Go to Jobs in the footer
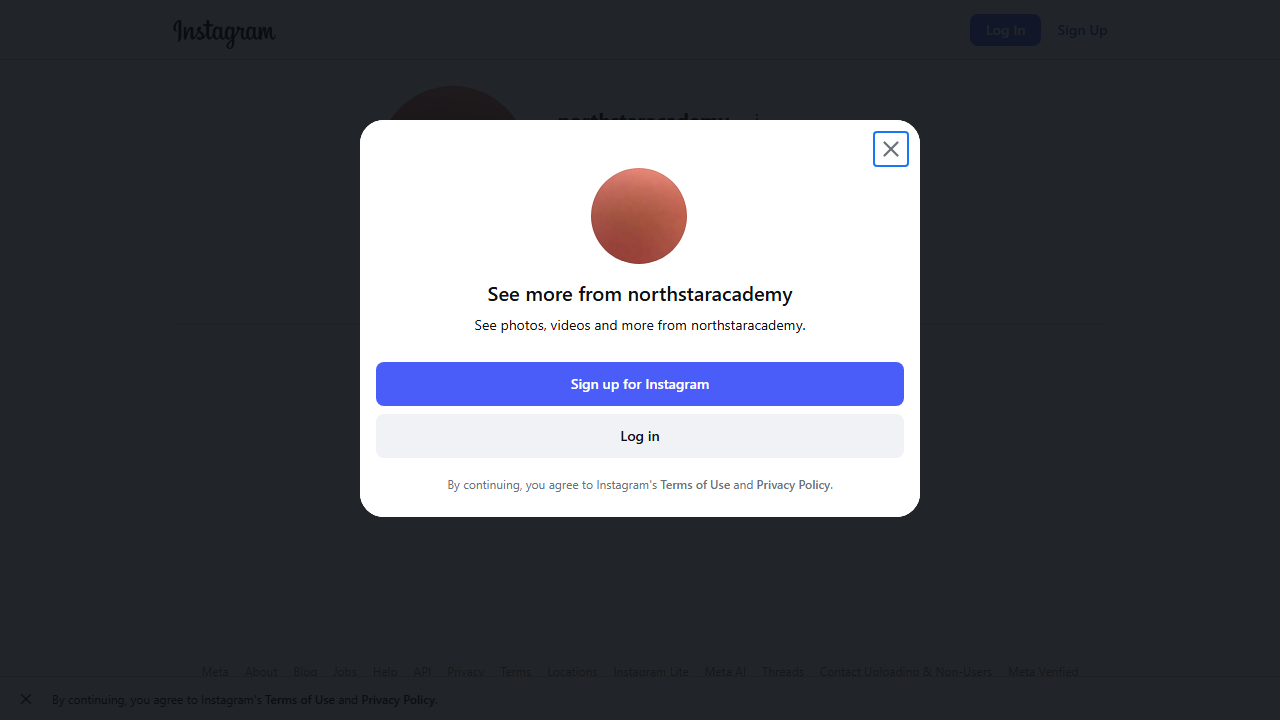The width and height of the screenshot is (1280, 720). coord(345,672)
